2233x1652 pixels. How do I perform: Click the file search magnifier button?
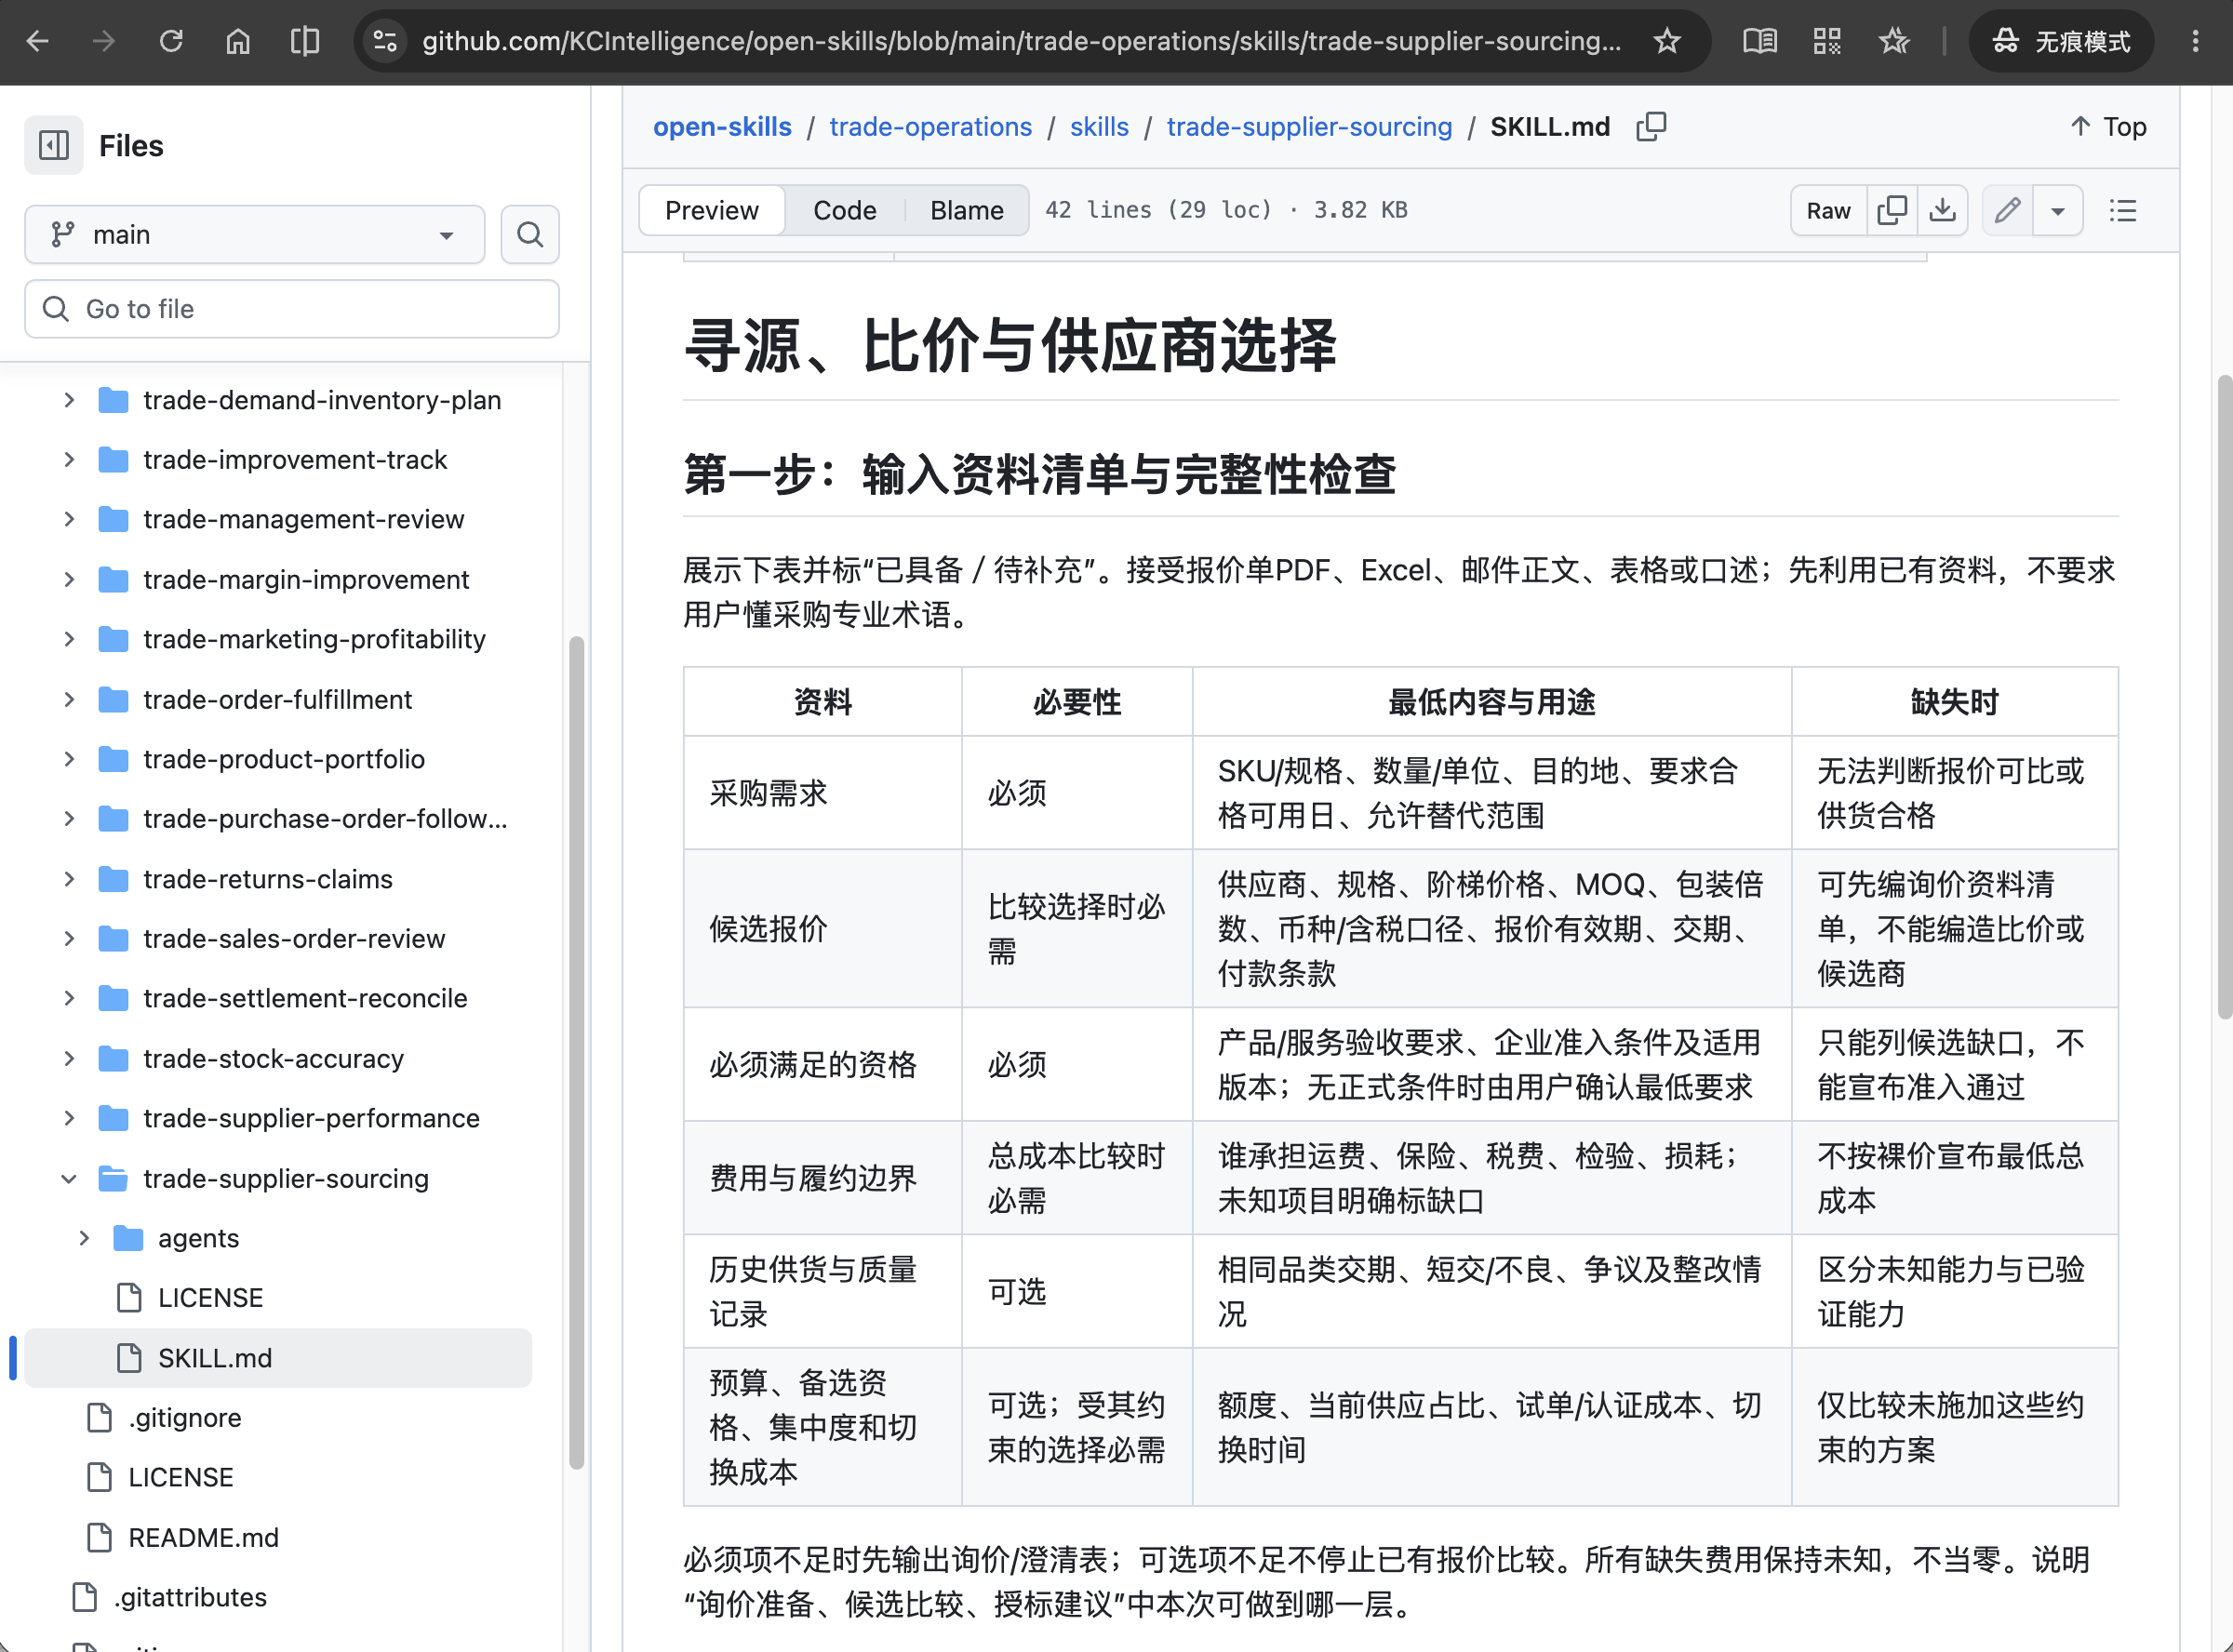530,235
